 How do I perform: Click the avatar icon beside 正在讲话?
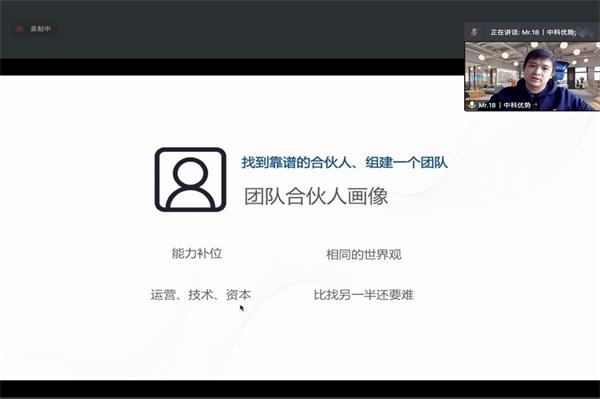[x=474, y=32]
